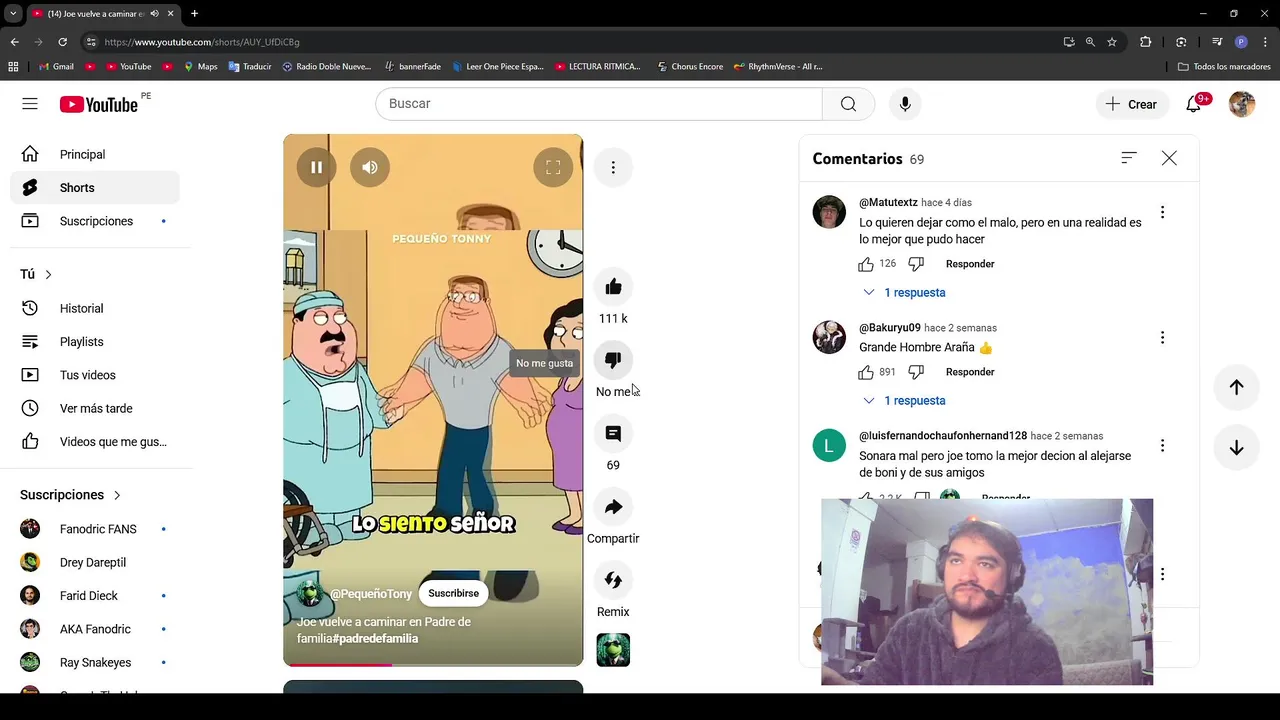
Task: Like the Short with thumbs up
Action: [x=613, y=287]
